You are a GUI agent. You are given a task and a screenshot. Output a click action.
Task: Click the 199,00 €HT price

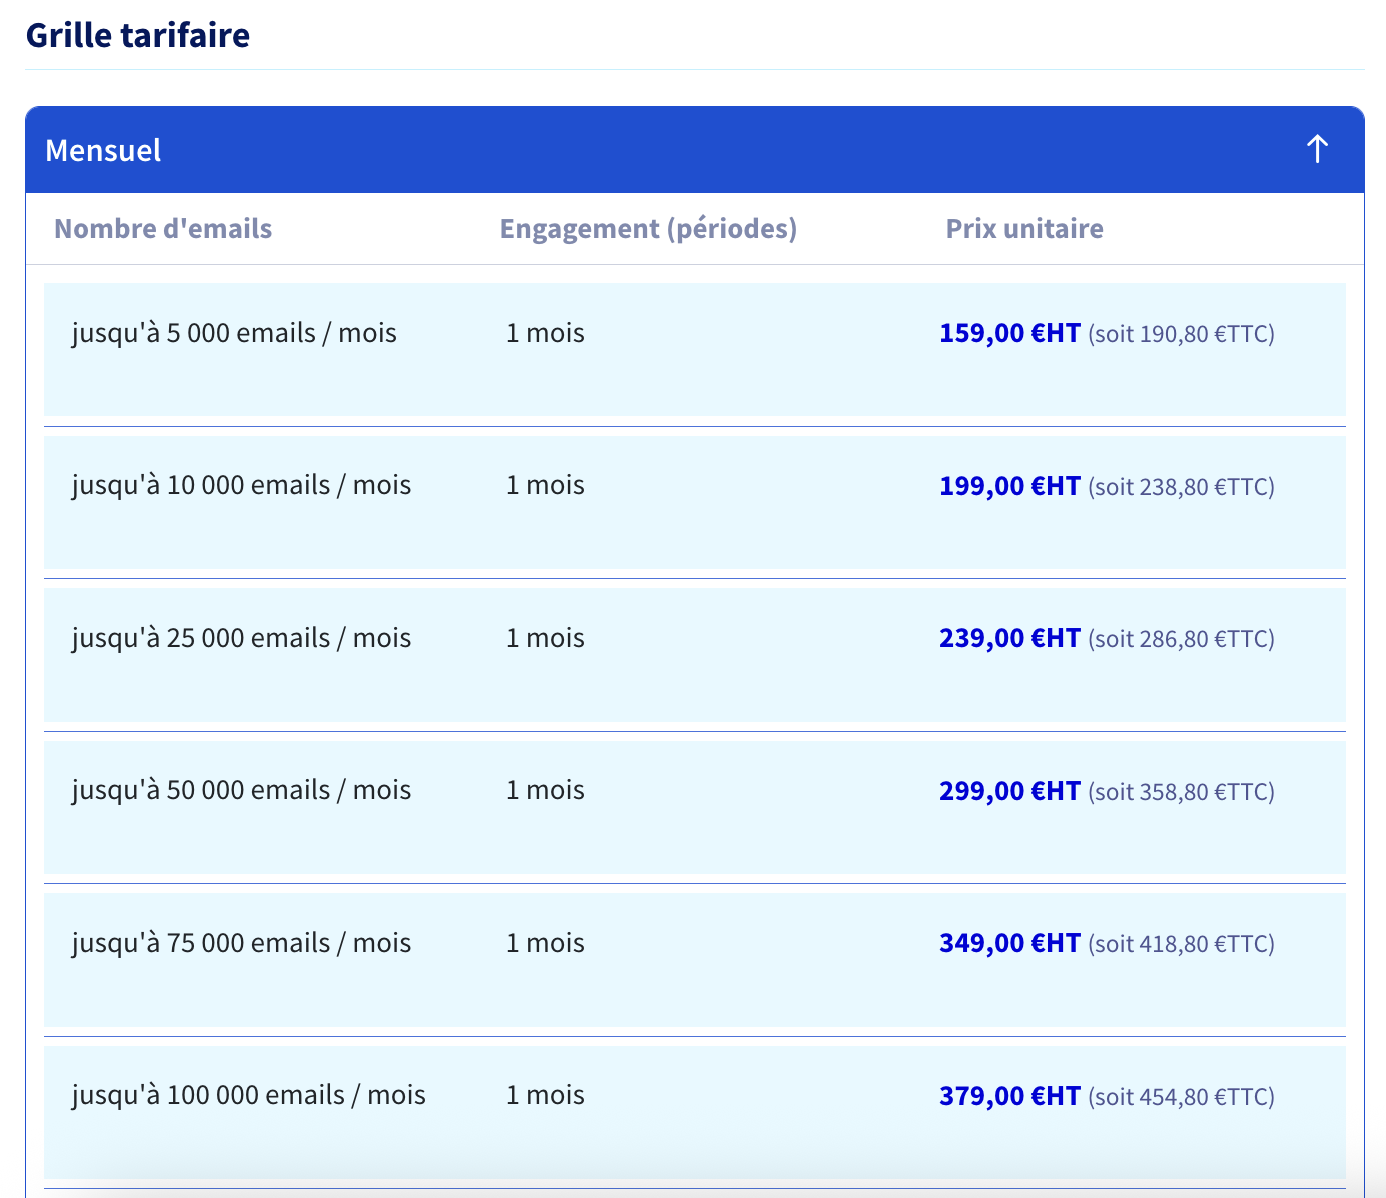(1010, 486)
